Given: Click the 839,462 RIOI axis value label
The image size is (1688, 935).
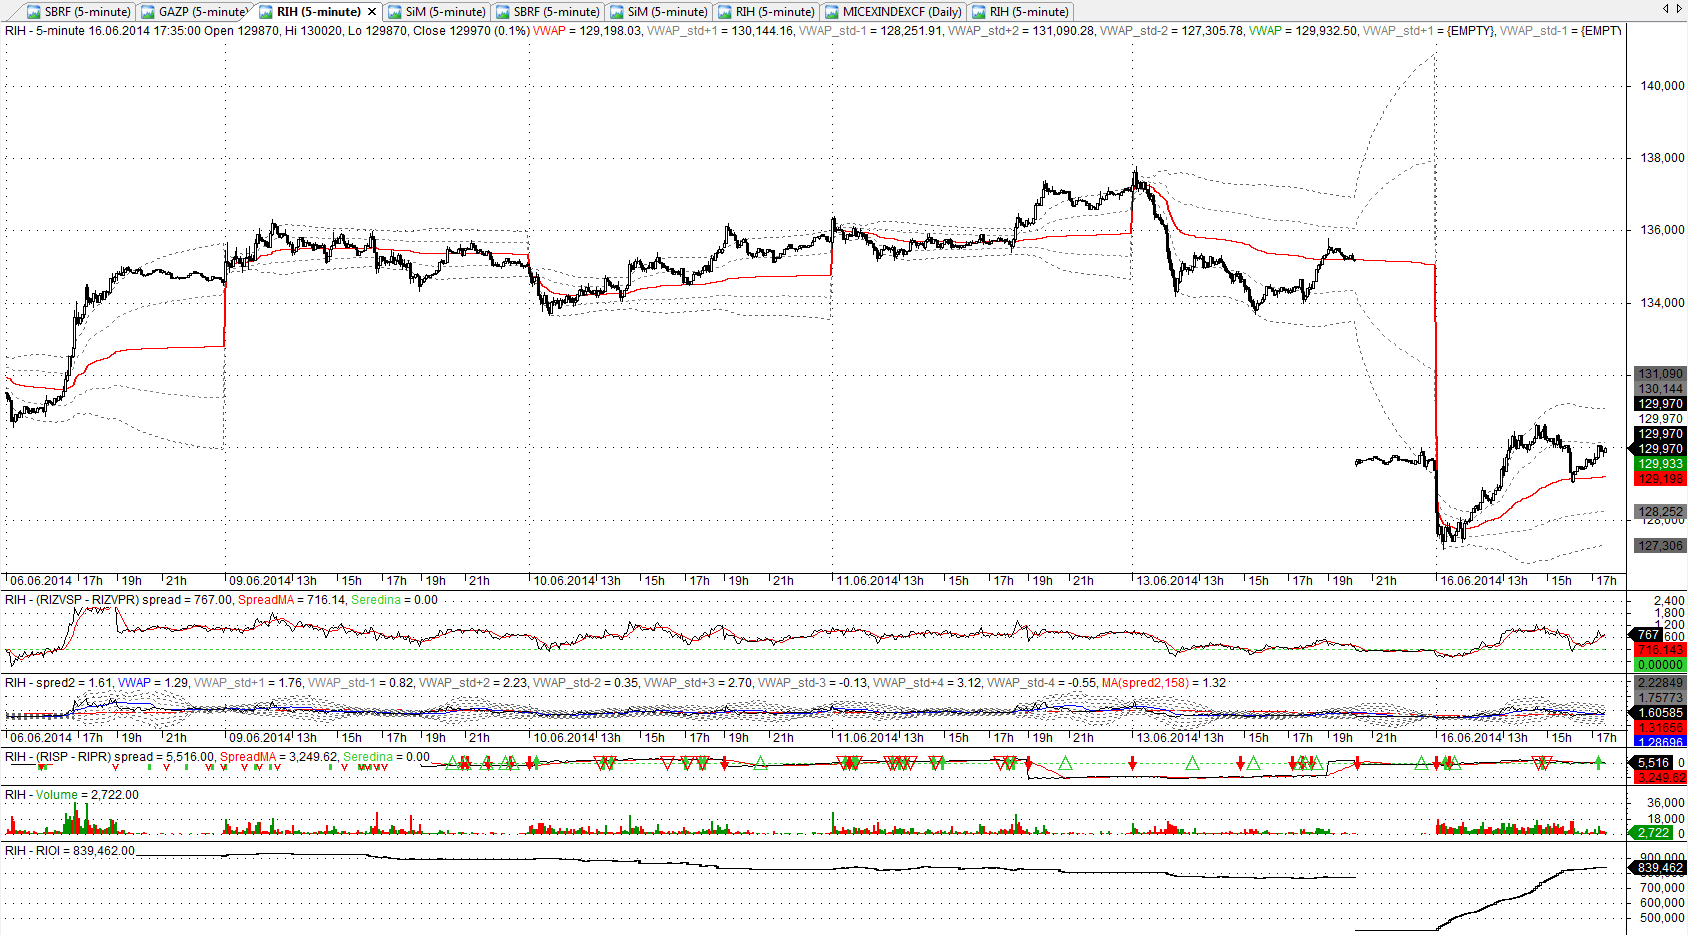Looking at the screenshot, I should tap(1660, 868).
